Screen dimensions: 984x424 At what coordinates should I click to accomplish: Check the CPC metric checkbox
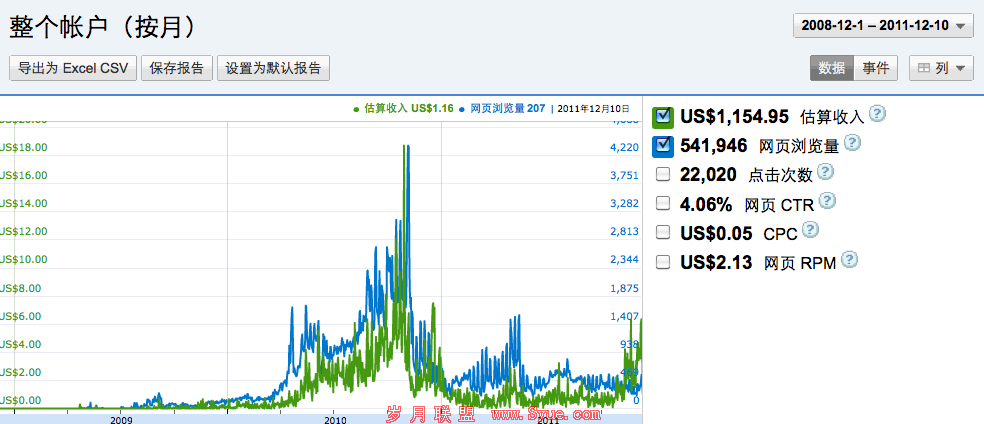click(x=662, y=233)
